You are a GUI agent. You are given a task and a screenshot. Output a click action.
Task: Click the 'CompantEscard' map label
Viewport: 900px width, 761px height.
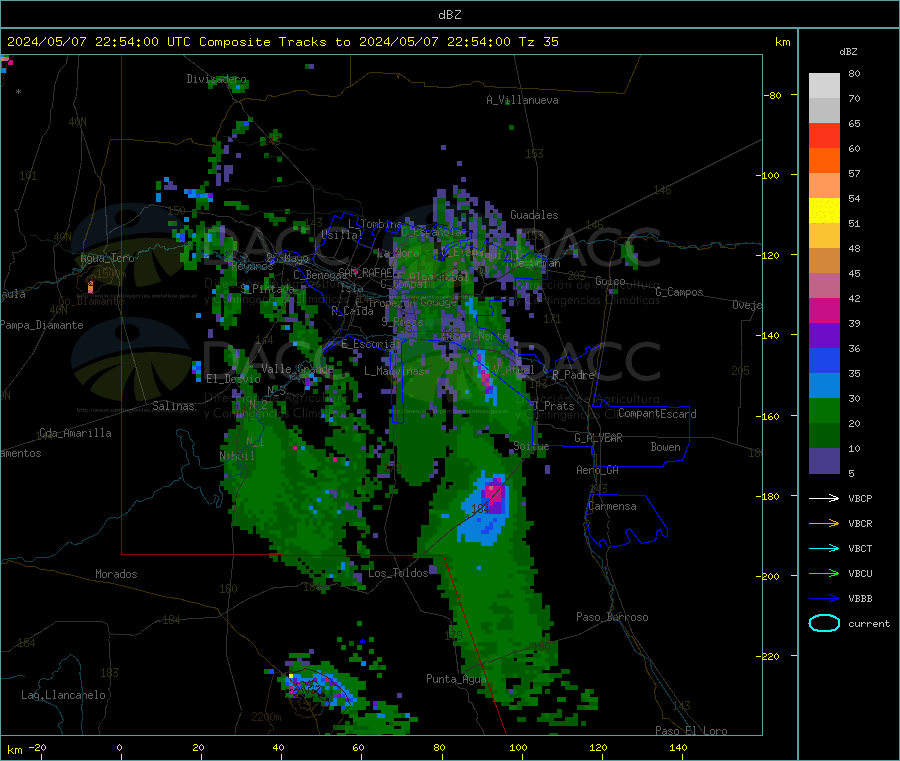coord(657,414)
